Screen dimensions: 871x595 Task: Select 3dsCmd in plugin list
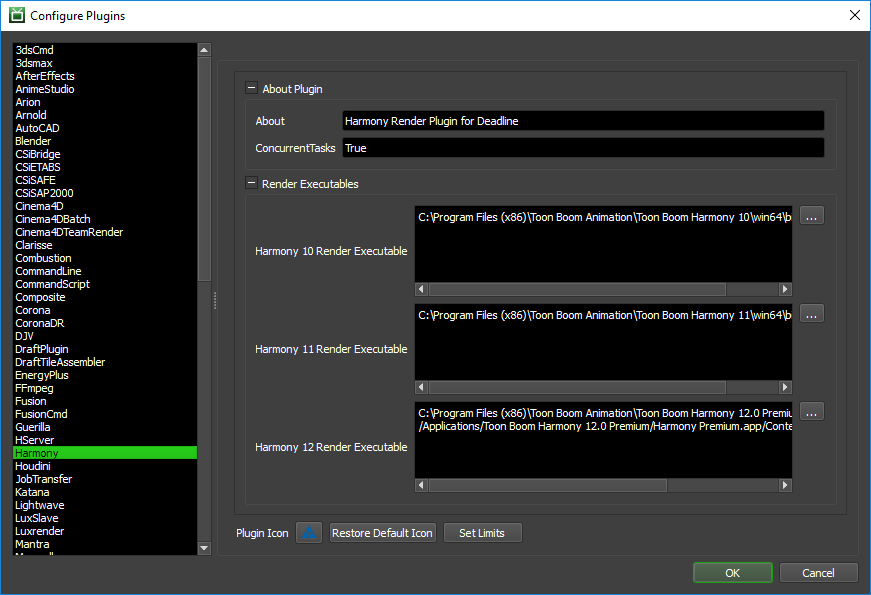(104, 50)
